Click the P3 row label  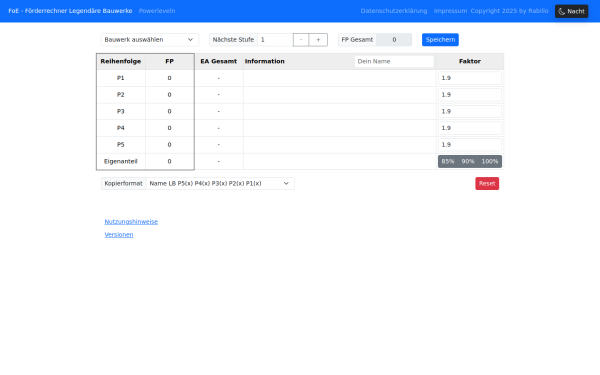[x=121, y=111]
